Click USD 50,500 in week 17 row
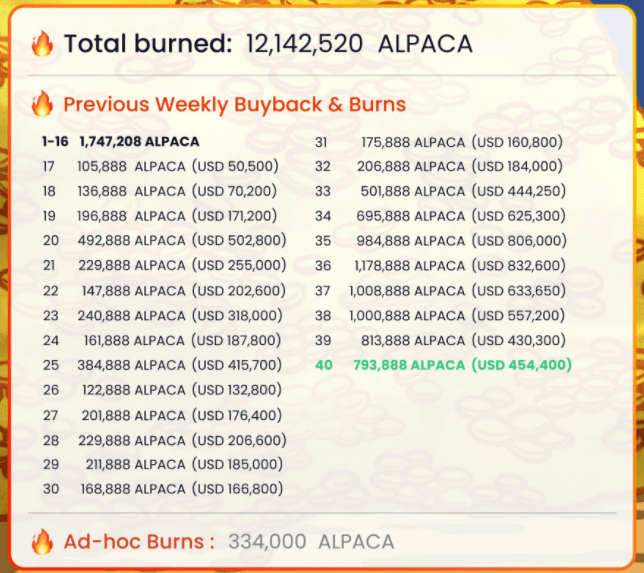This screenshot has width=644, height=573. point(235,166)
